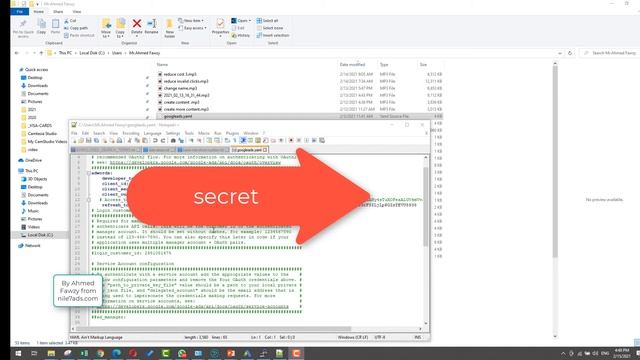Select OneDrive in navigation pane
Image resolution: width=640 pixels, height=360 pixels.
tap(33, 160)
